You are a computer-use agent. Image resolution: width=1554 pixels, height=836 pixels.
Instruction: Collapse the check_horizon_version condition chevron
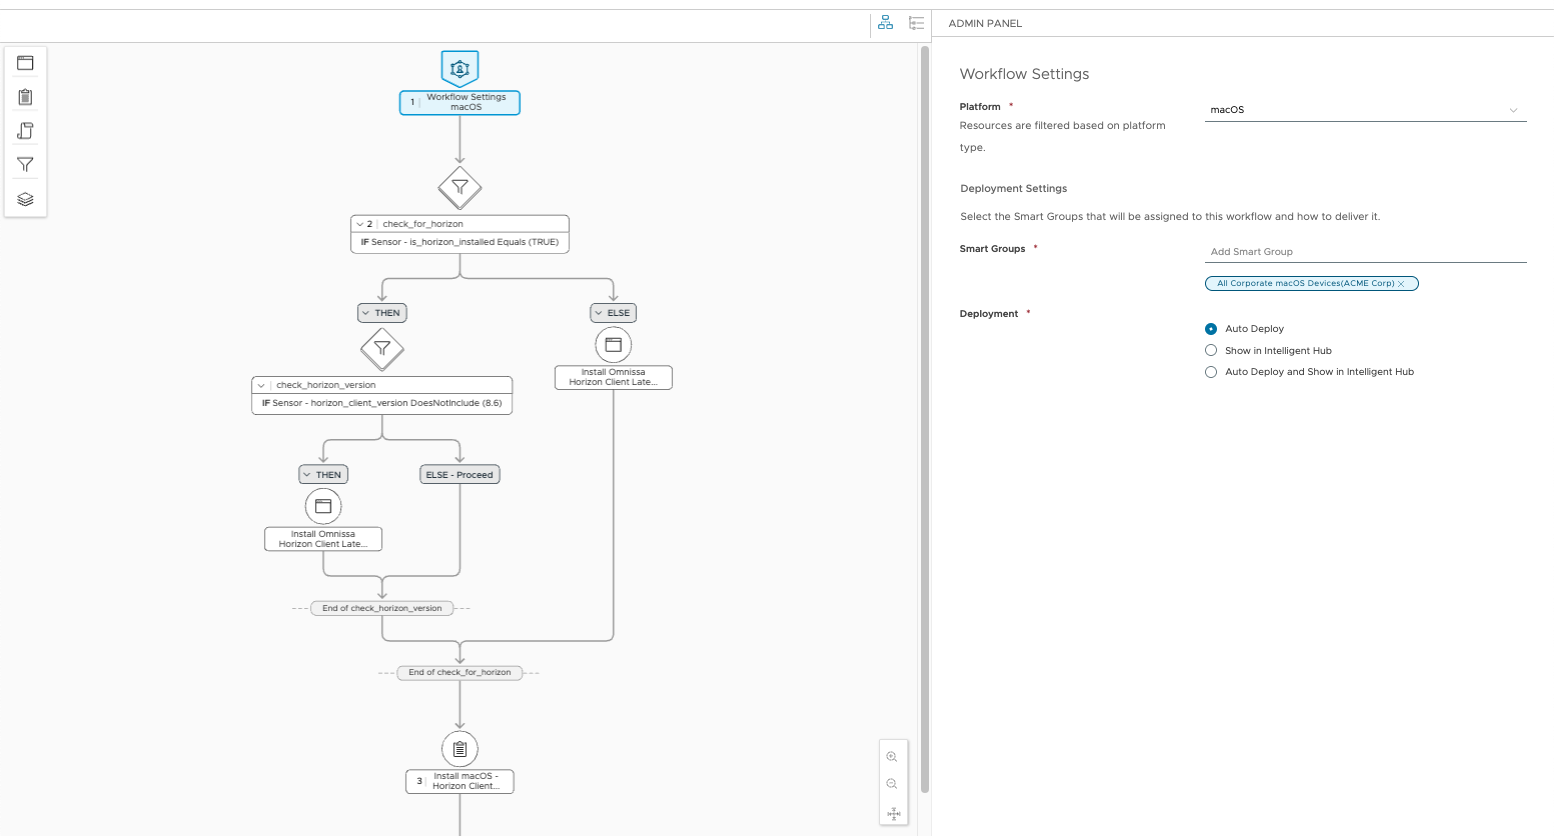pos(261,385)
